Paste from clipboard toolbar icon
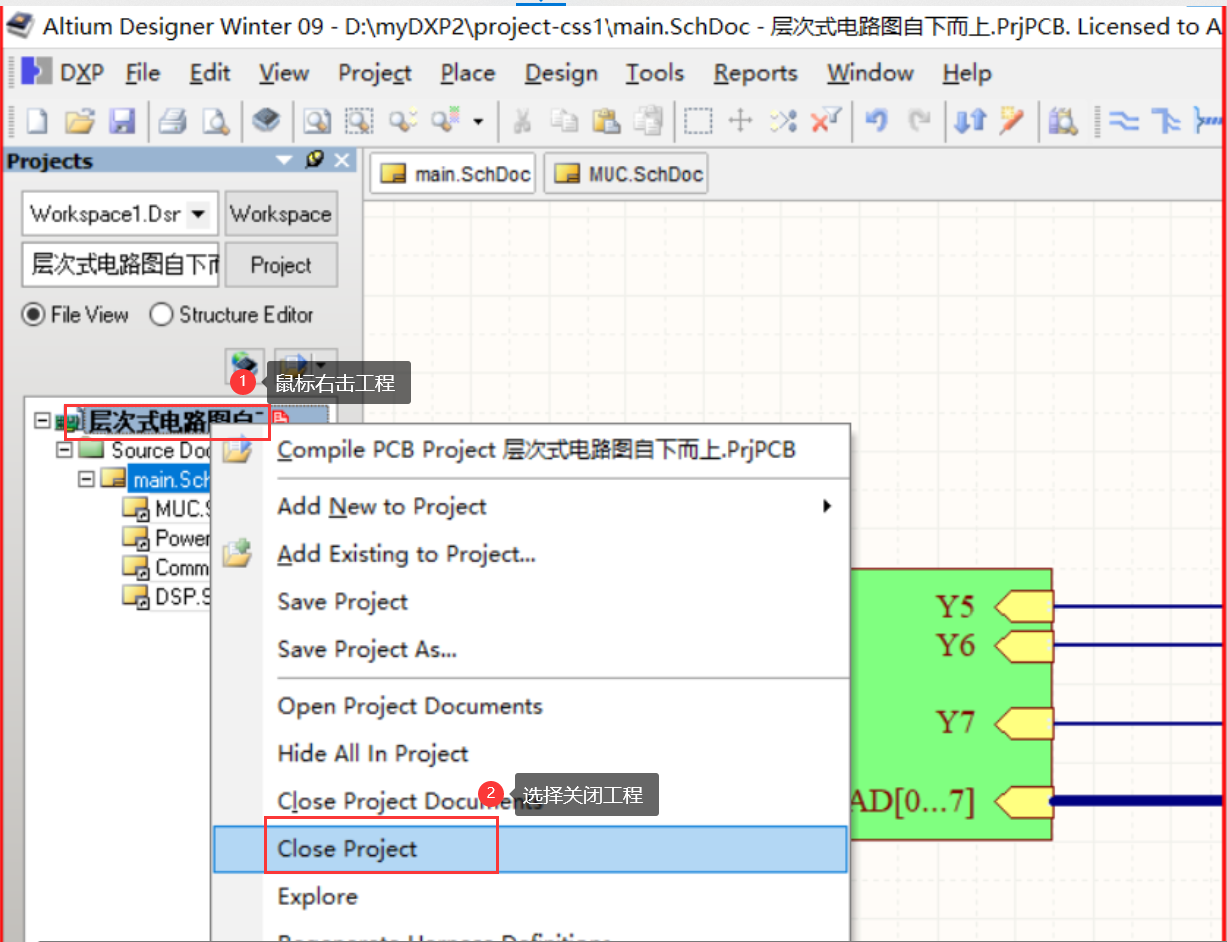This screenshot has height=942, width=1227. (606, 121)
